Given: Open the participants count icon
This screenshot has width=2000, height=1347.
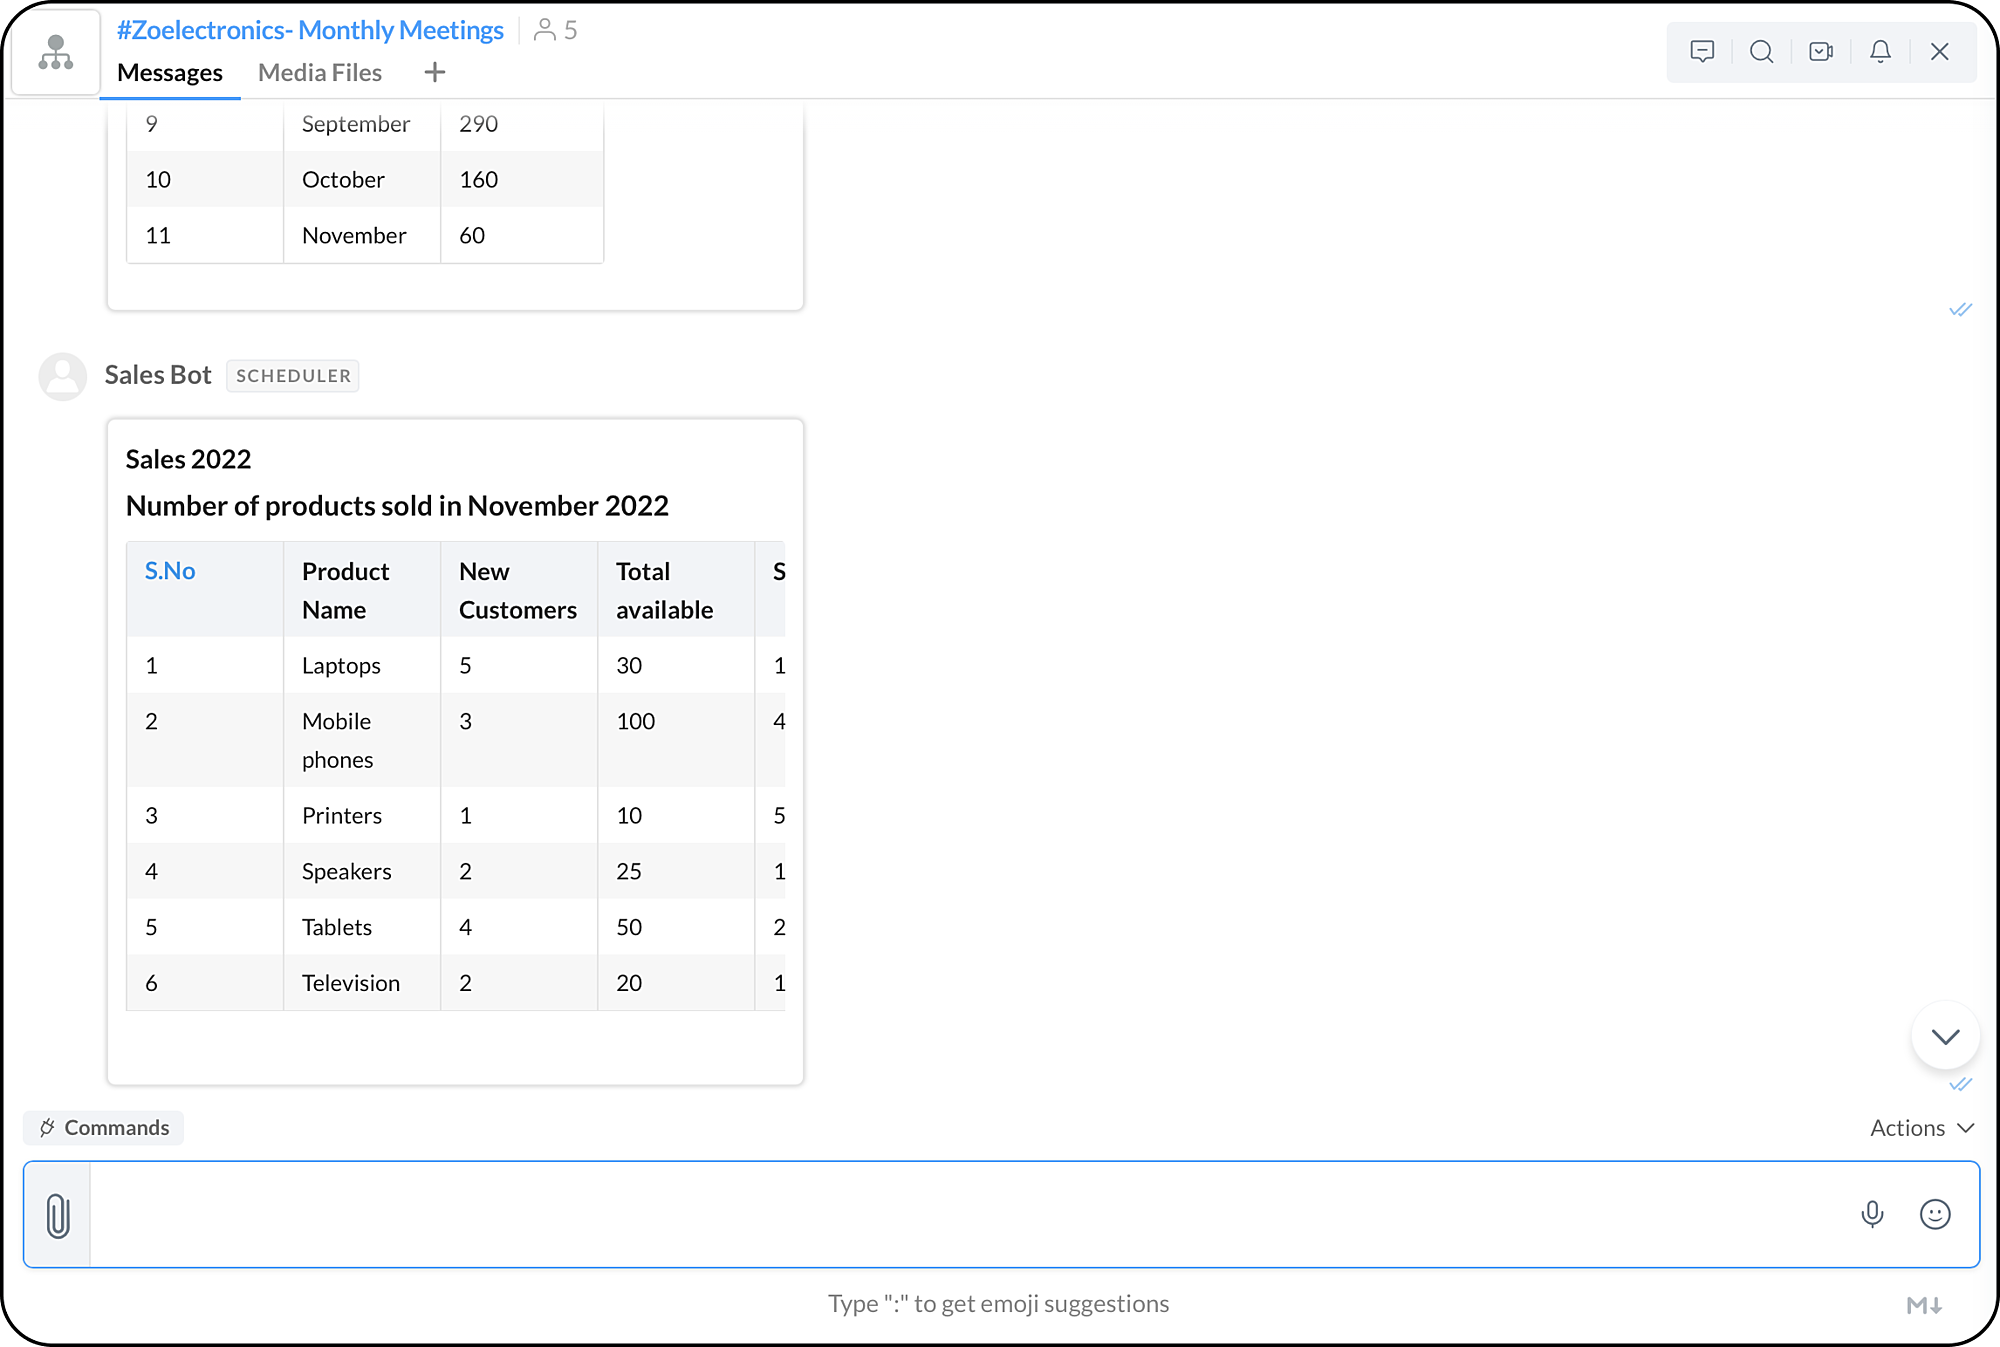Looking at the screenshot, I should point(555,30).
